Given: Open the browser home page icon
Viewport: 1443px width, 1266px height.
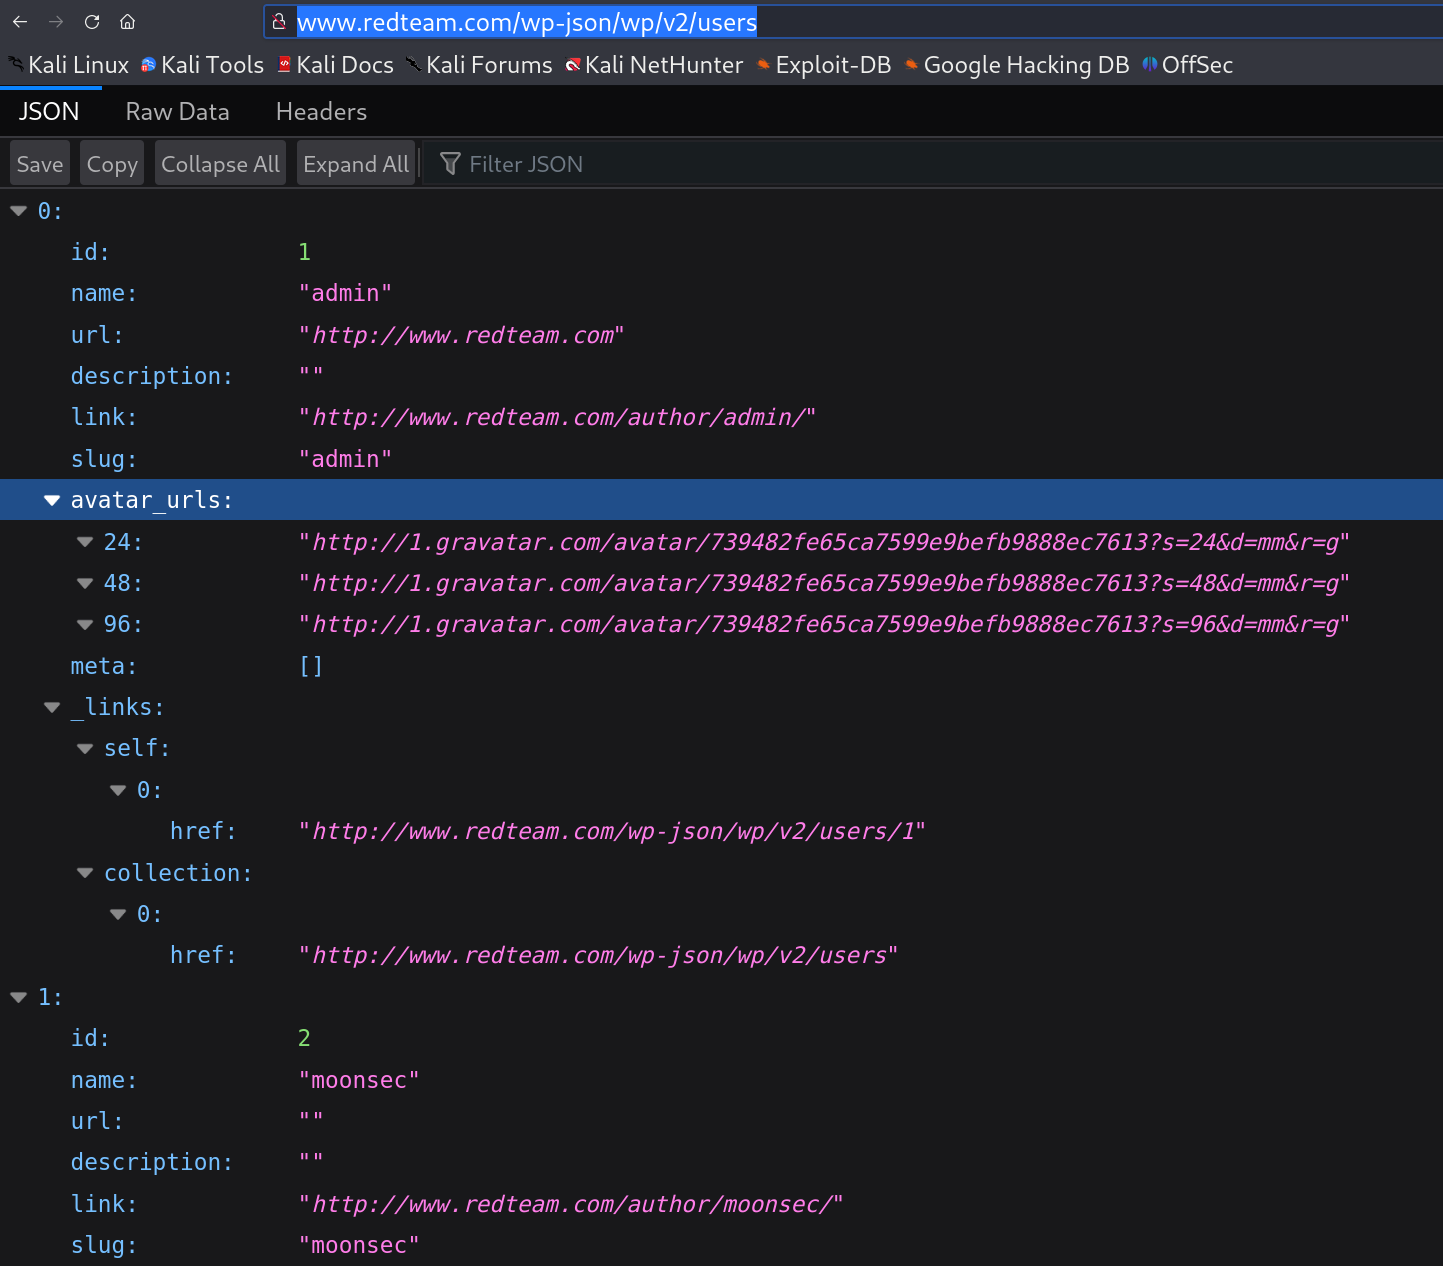Looking at the screenshot, I should (x=127, y=22).
